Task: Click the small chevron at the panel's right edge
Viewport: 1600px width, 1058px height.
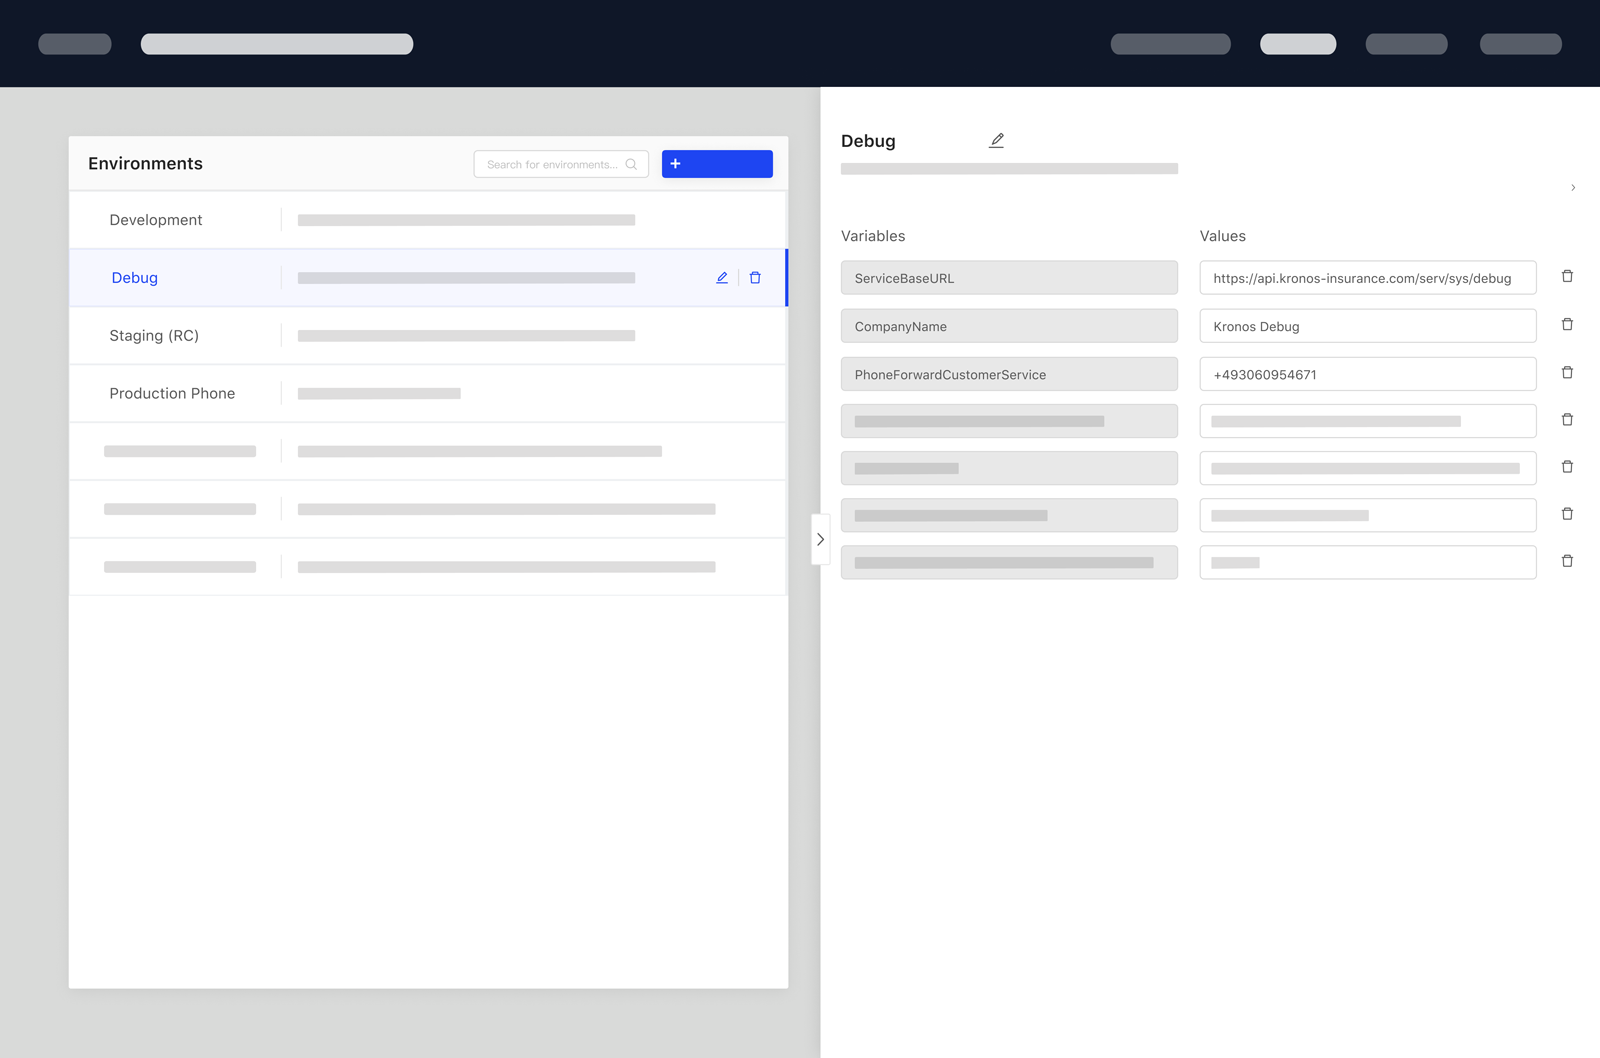Action: [x=1573, y=187]
